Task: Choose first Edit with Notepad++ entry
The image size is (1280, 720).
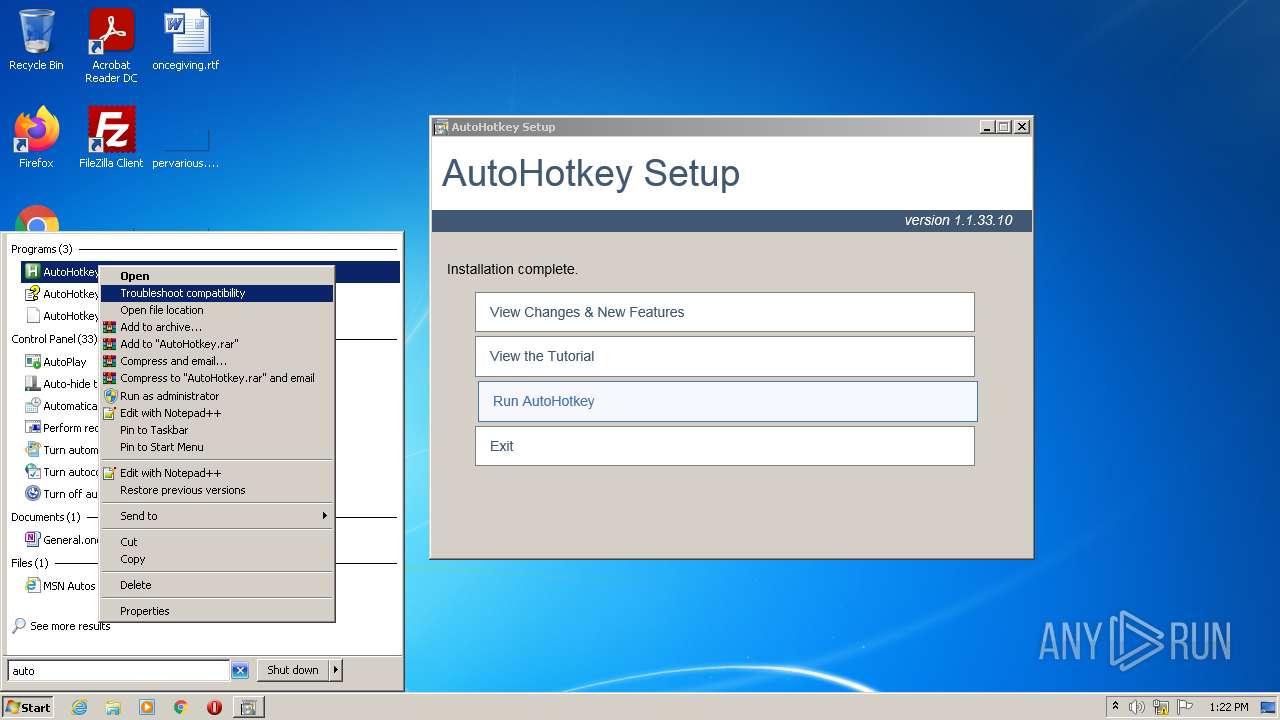Action: click(217, 413)
